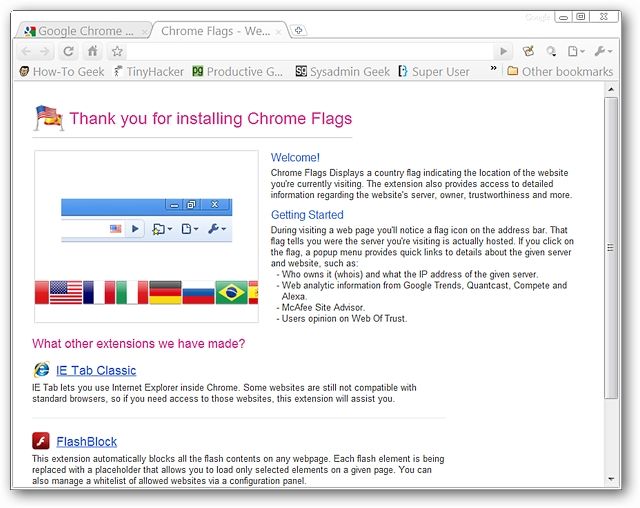The width and height of the screenshot is (640, 508).
Task: Open the Page menu dropdown
Action: coord(576,51)
